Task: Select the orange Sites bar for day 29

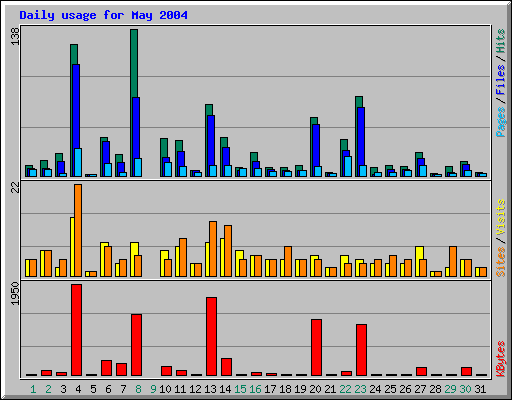Action: pyautogui.click(x=453, y=261)
